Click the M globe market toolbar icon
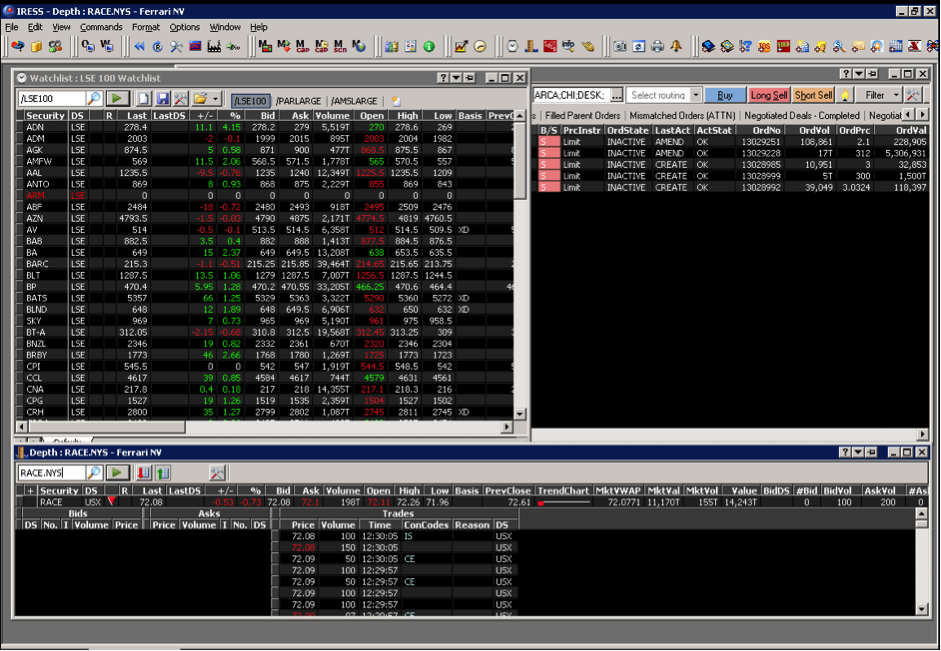 point(359,46)
